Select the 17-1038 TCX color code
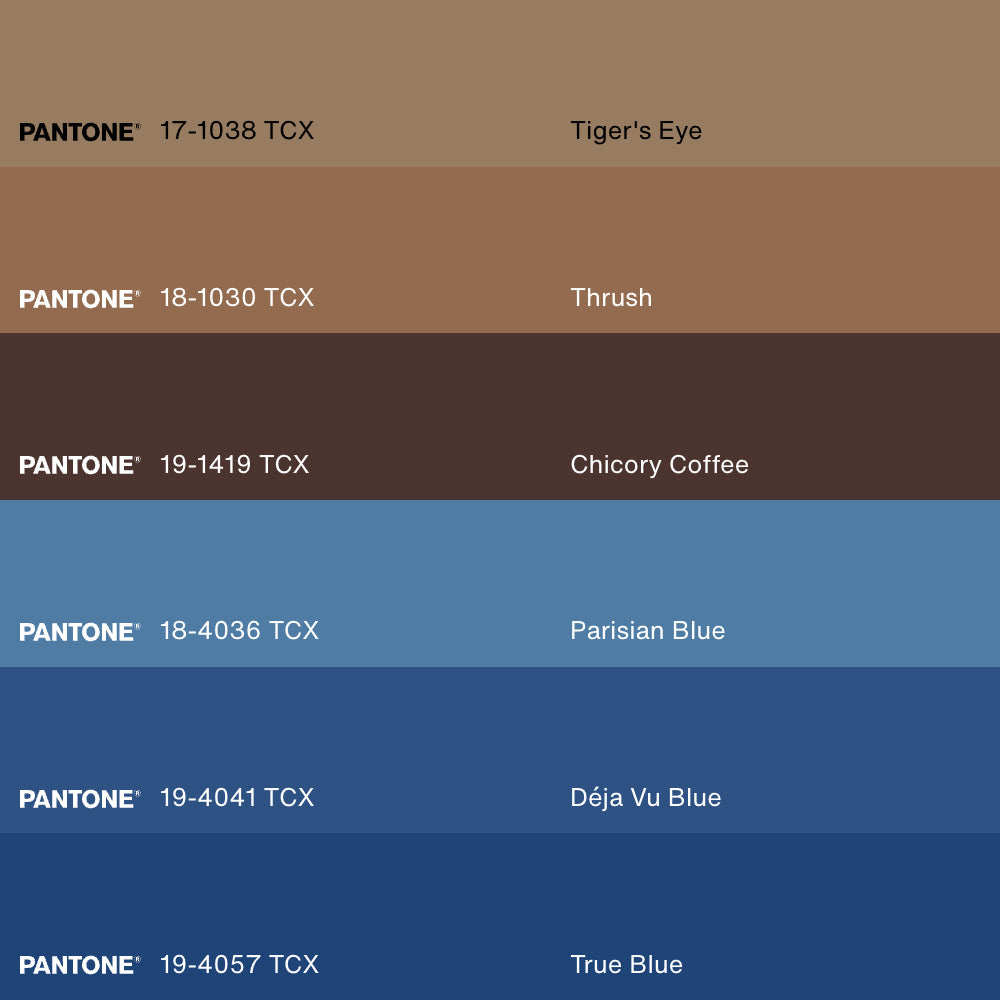The image size is (1000, 1000). point(237,131)
